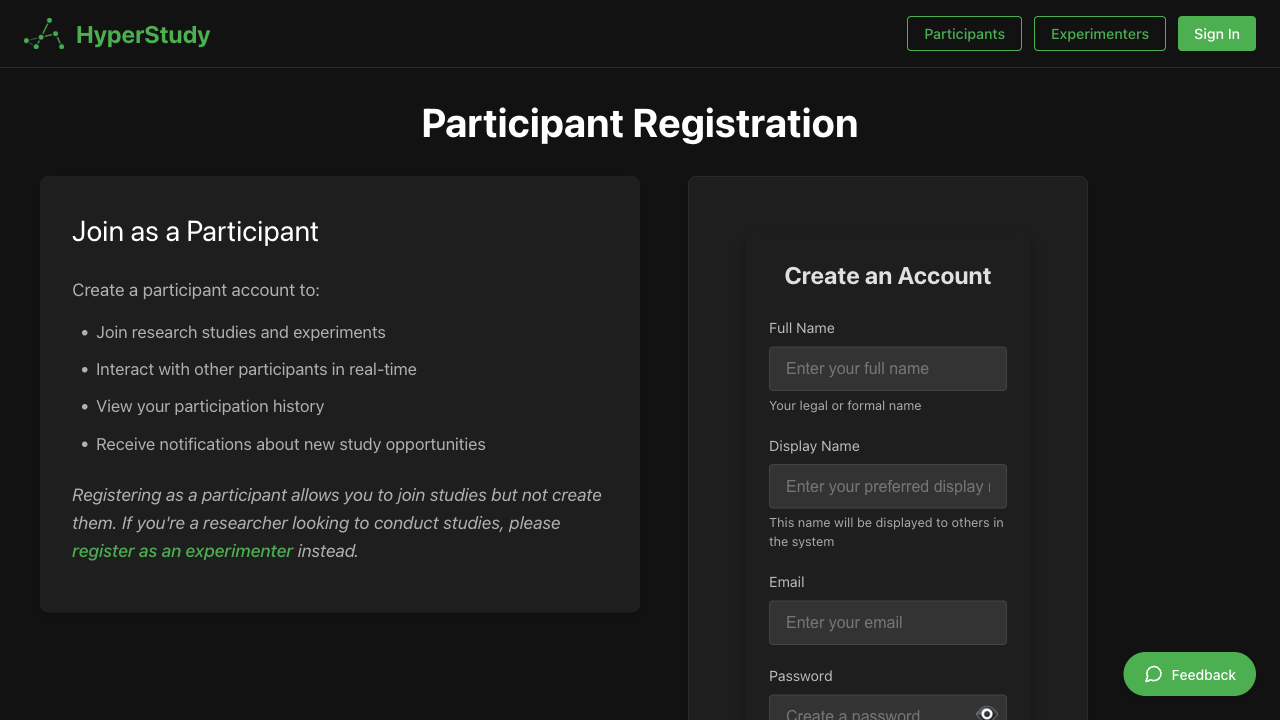Toggle password visibility for the Create a password field
The height and width of the screenshot is (720, 1280).
click(986, 712)
